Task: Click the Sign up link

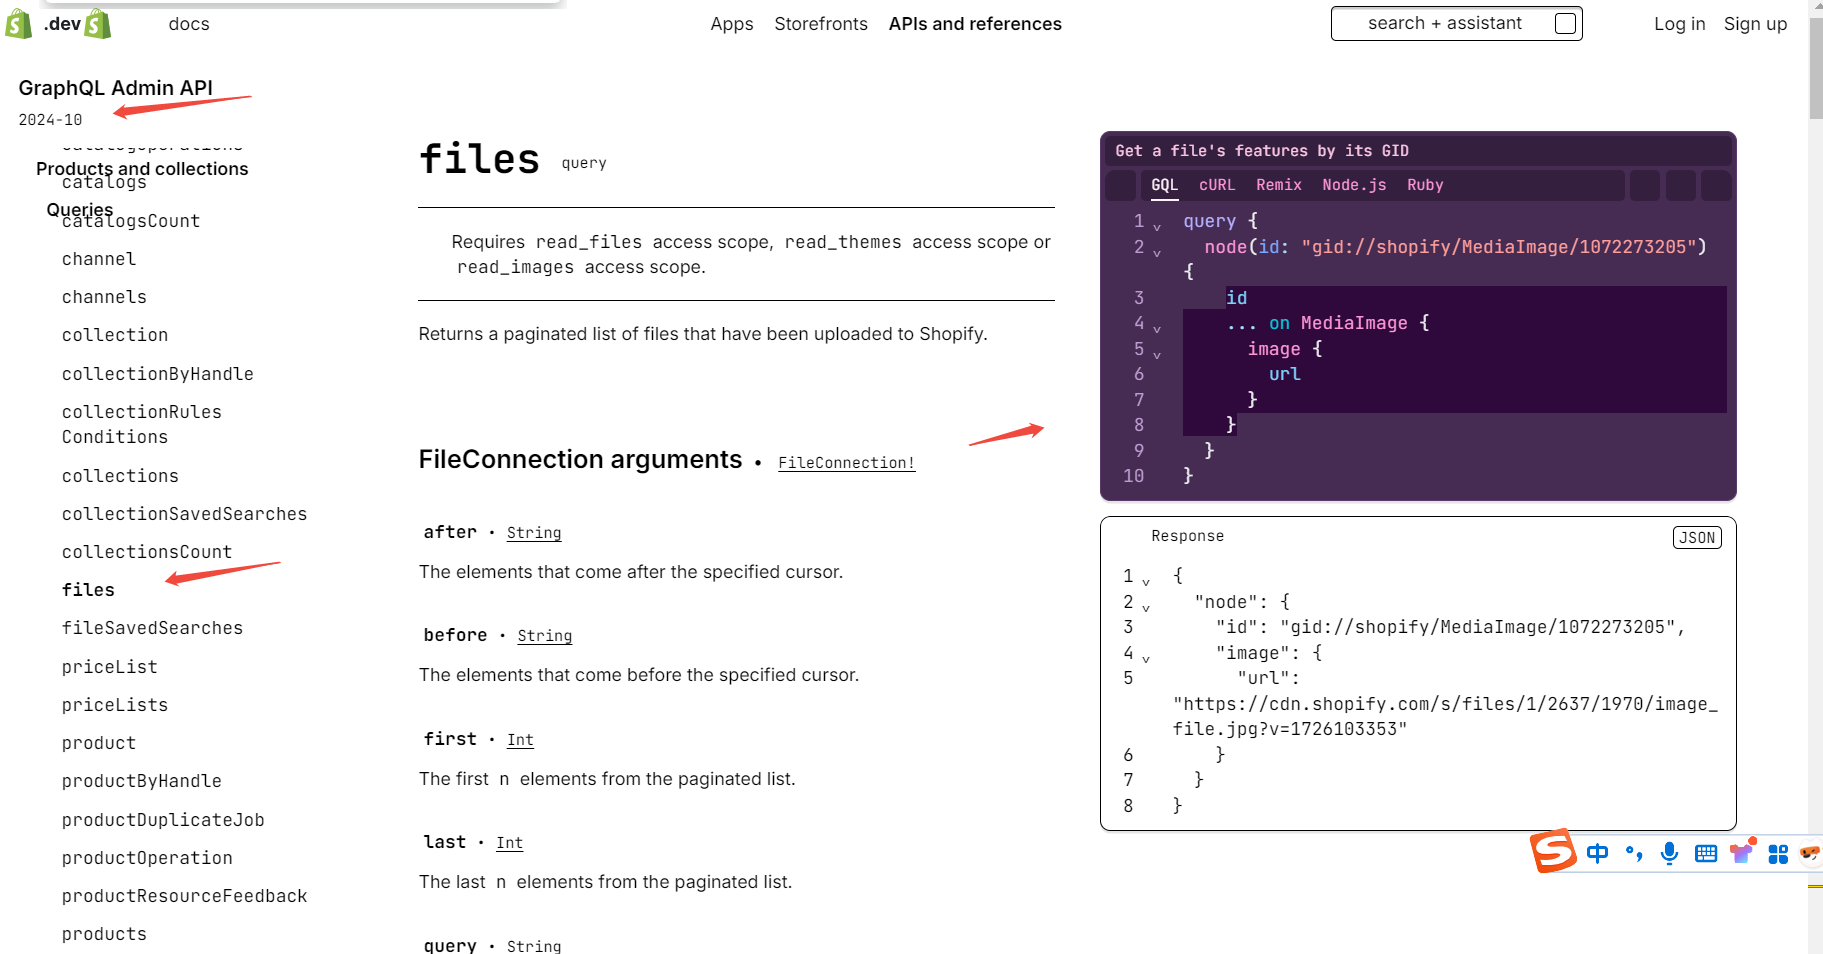Action: [x=1755, y=24]
